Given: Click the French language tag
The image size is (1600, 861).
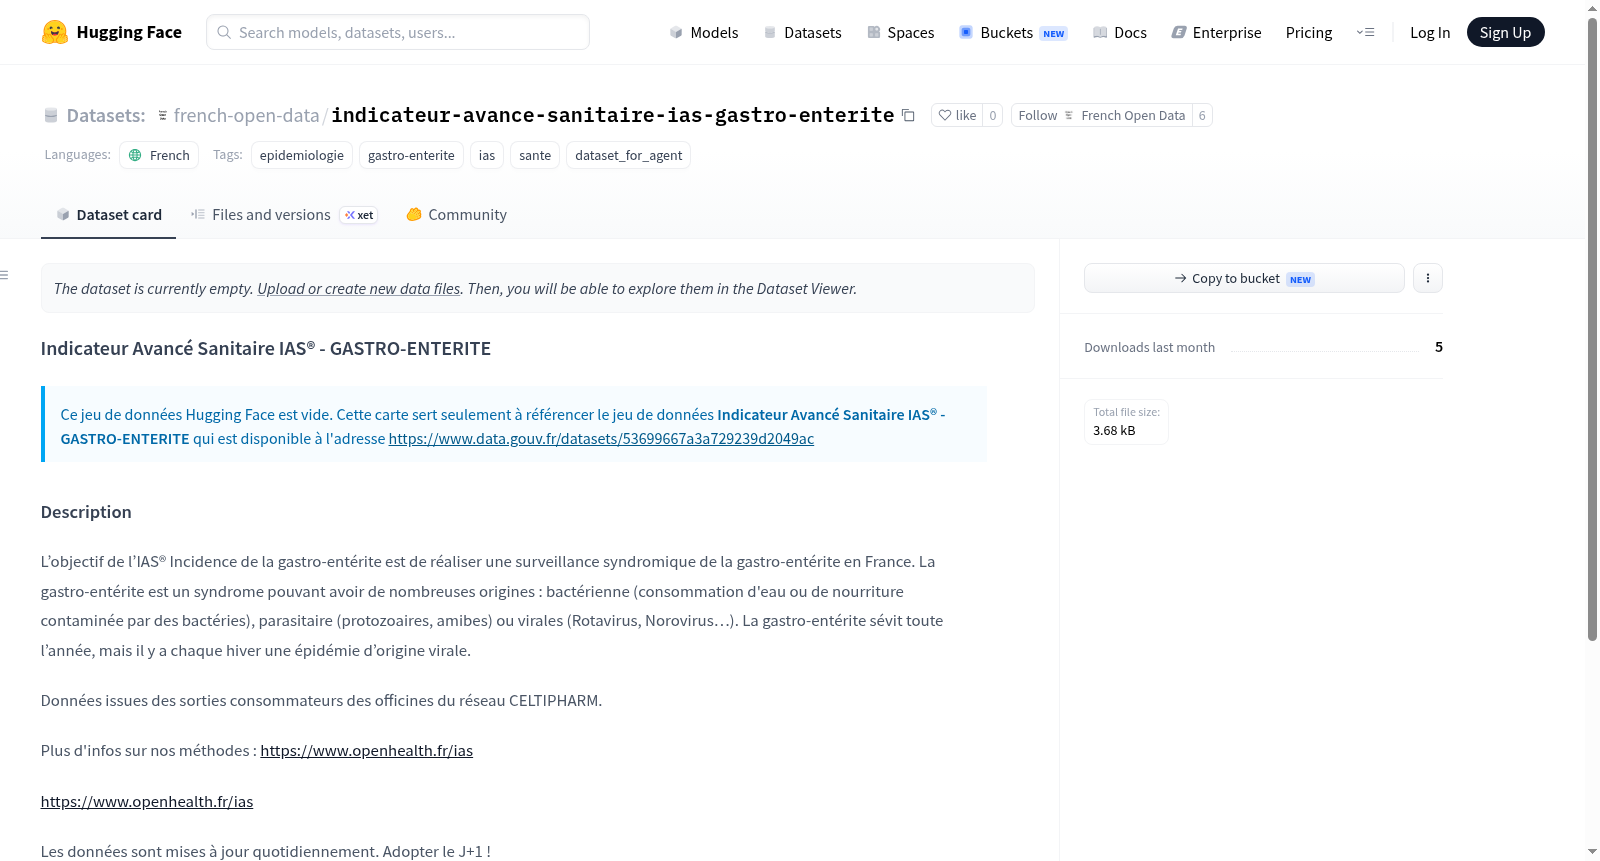Looking at the screenshot, I should click(x=159, y=155).
